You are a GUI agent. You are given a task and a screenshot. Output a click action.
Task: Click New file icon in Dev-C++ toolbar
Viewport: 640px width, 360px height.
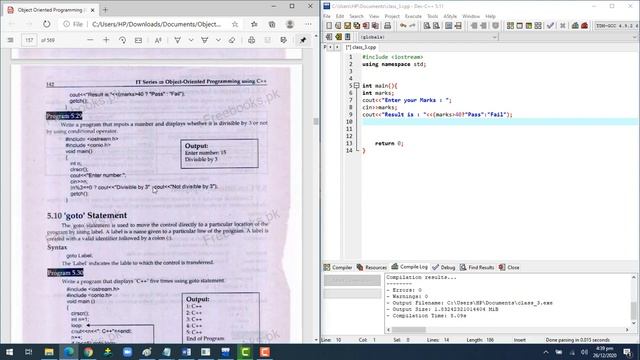[329, 26]
